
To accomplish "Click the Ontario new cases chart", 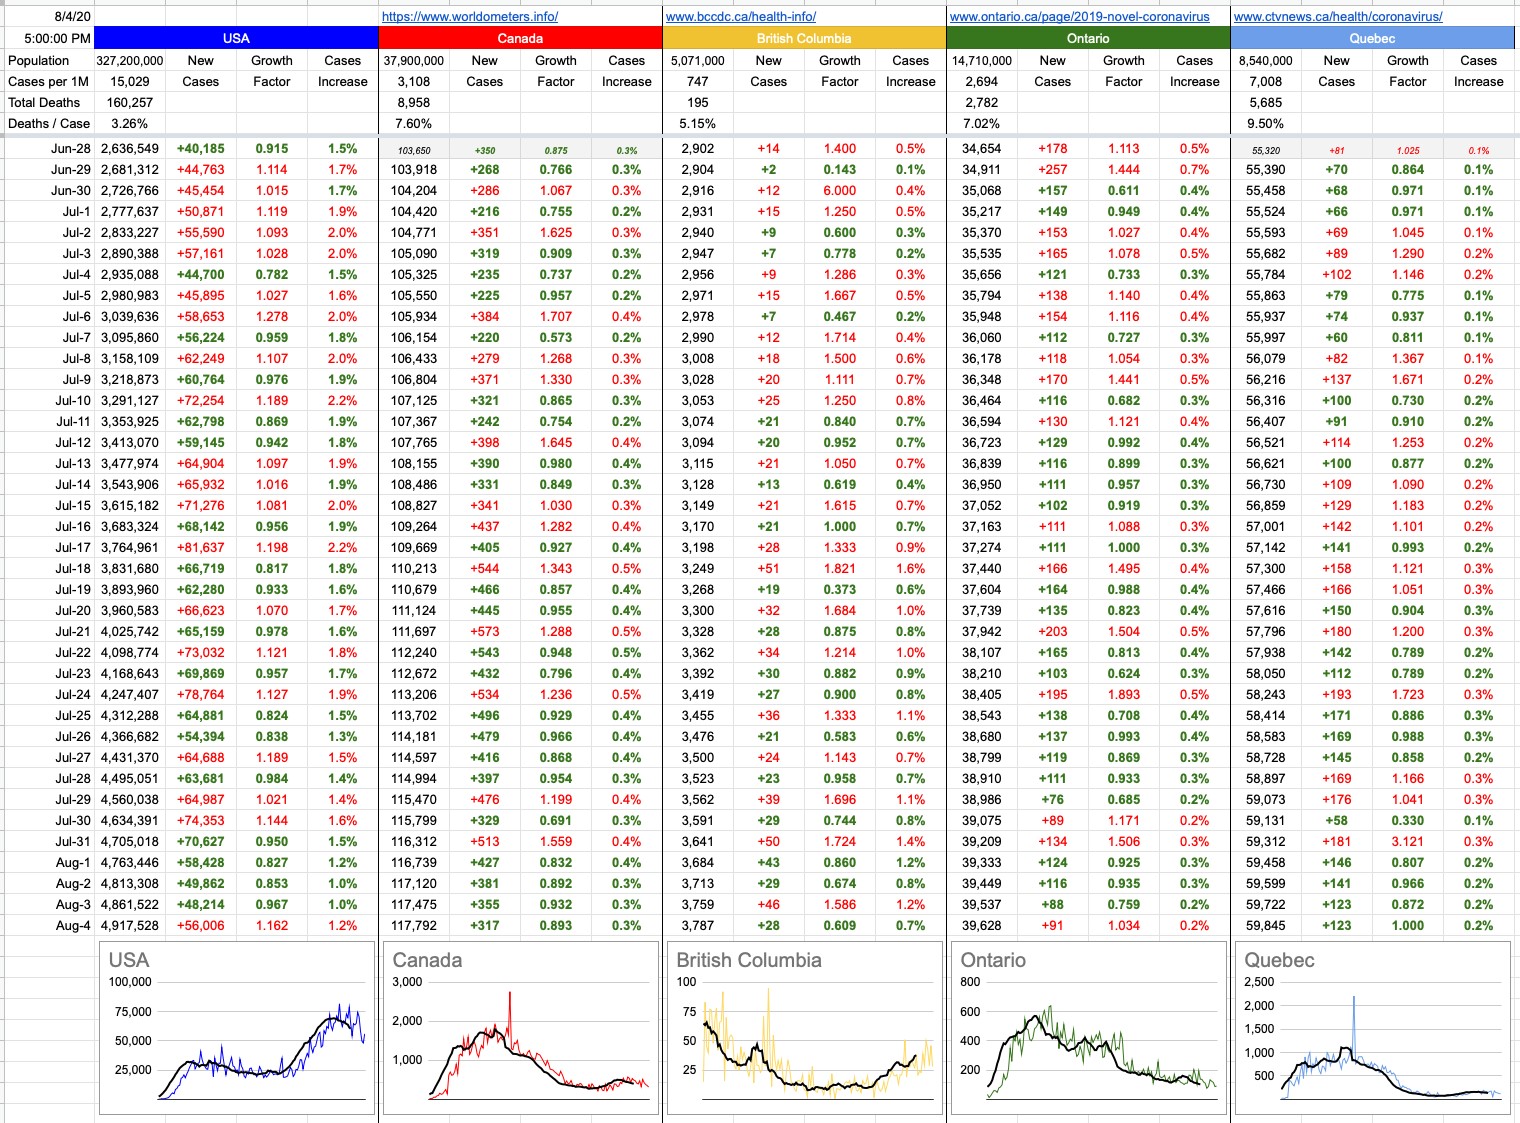I will [1089, 1027].
